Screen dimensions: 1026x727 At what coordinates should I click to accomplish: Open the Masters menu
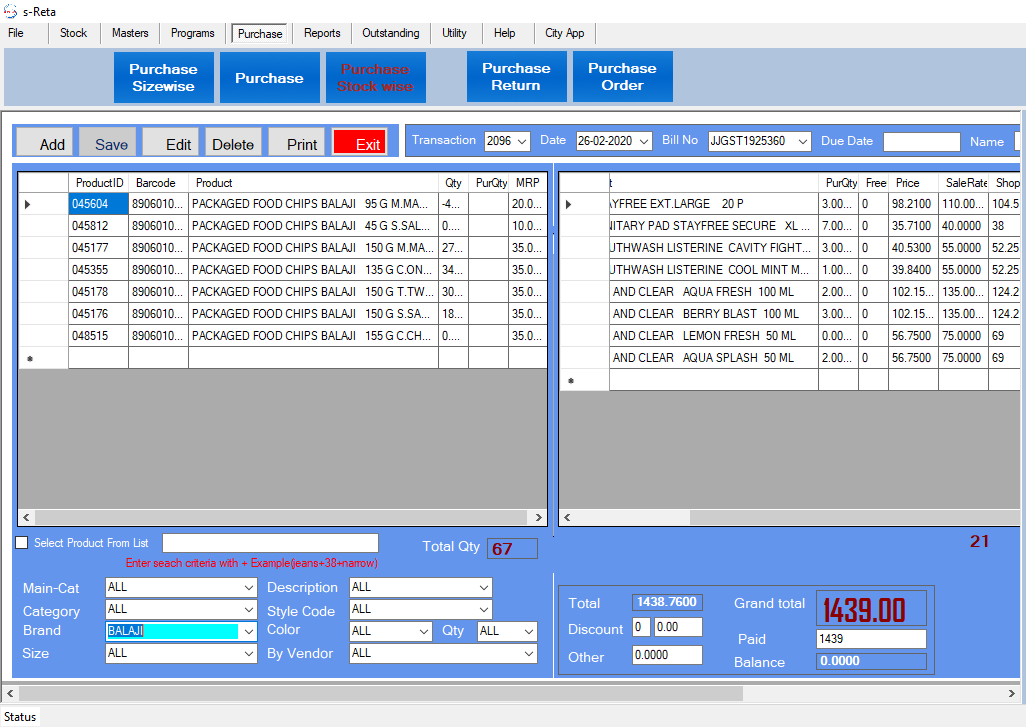coord(130,33)
